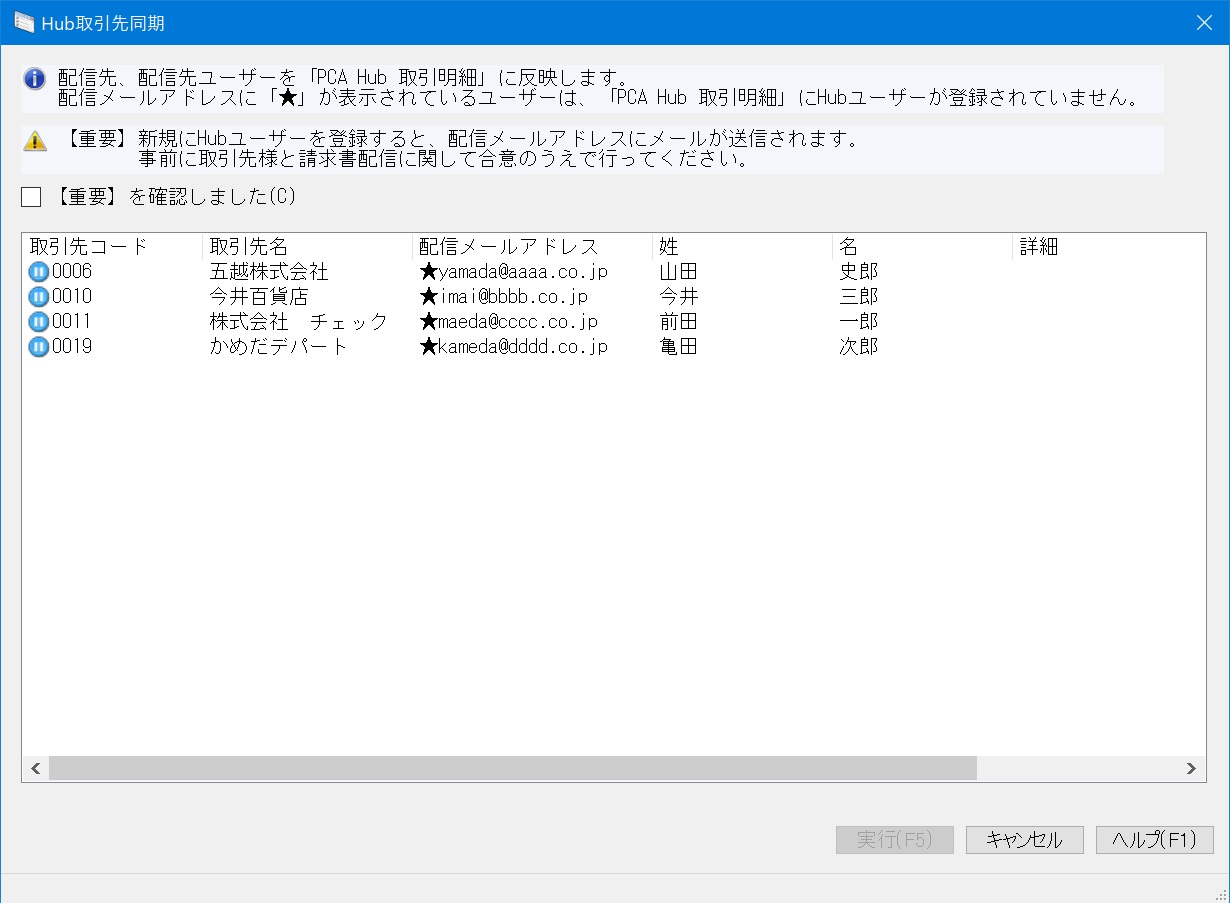Select customer name 株式会社 チェック

tap(298, 322)
